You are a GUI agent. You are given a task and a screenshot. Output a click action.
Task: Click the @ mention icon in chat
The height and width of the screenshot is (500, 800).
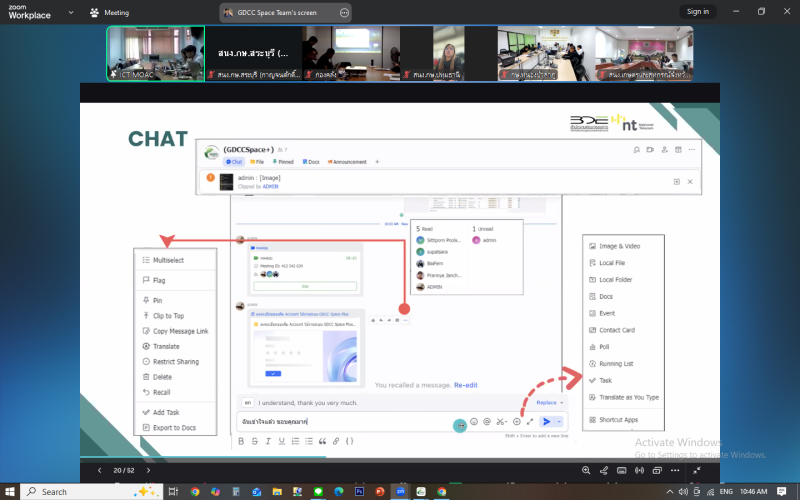point(487,422)
